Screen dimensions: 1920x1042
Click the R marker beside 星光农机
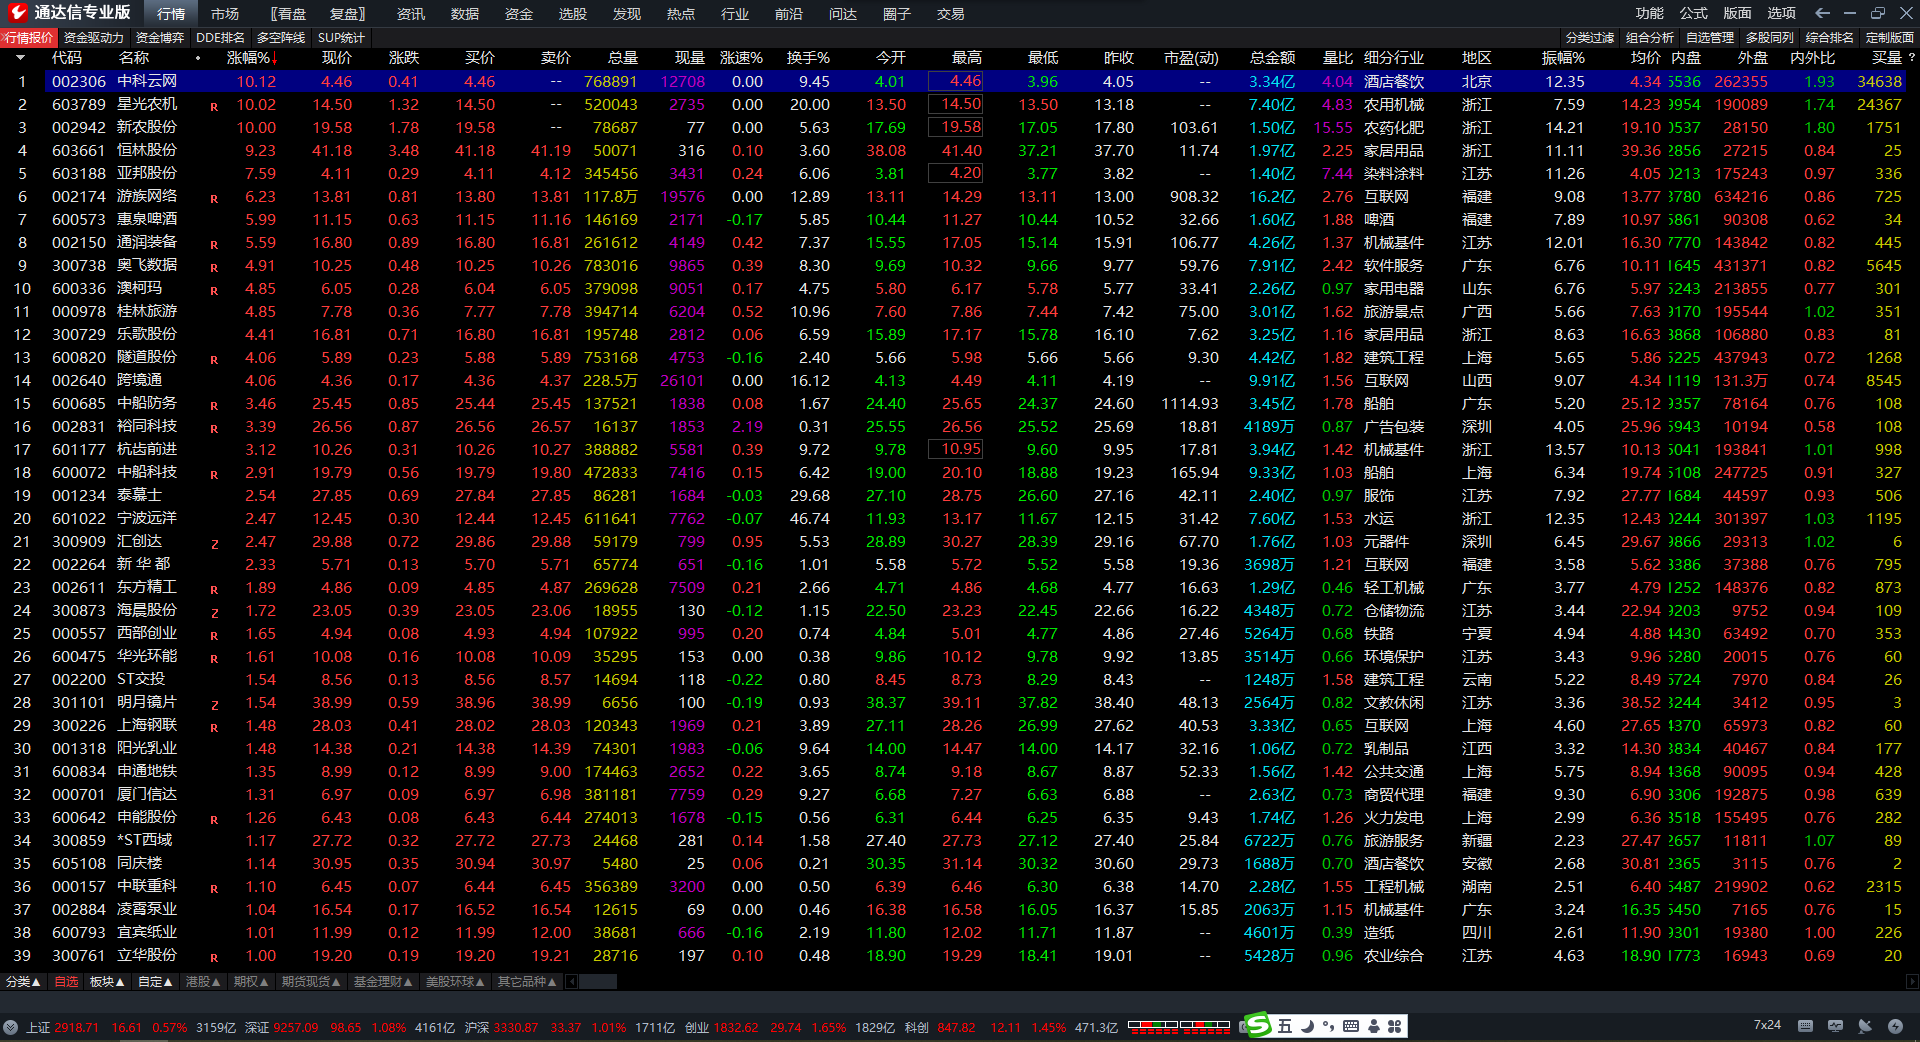tap(214, 106)
